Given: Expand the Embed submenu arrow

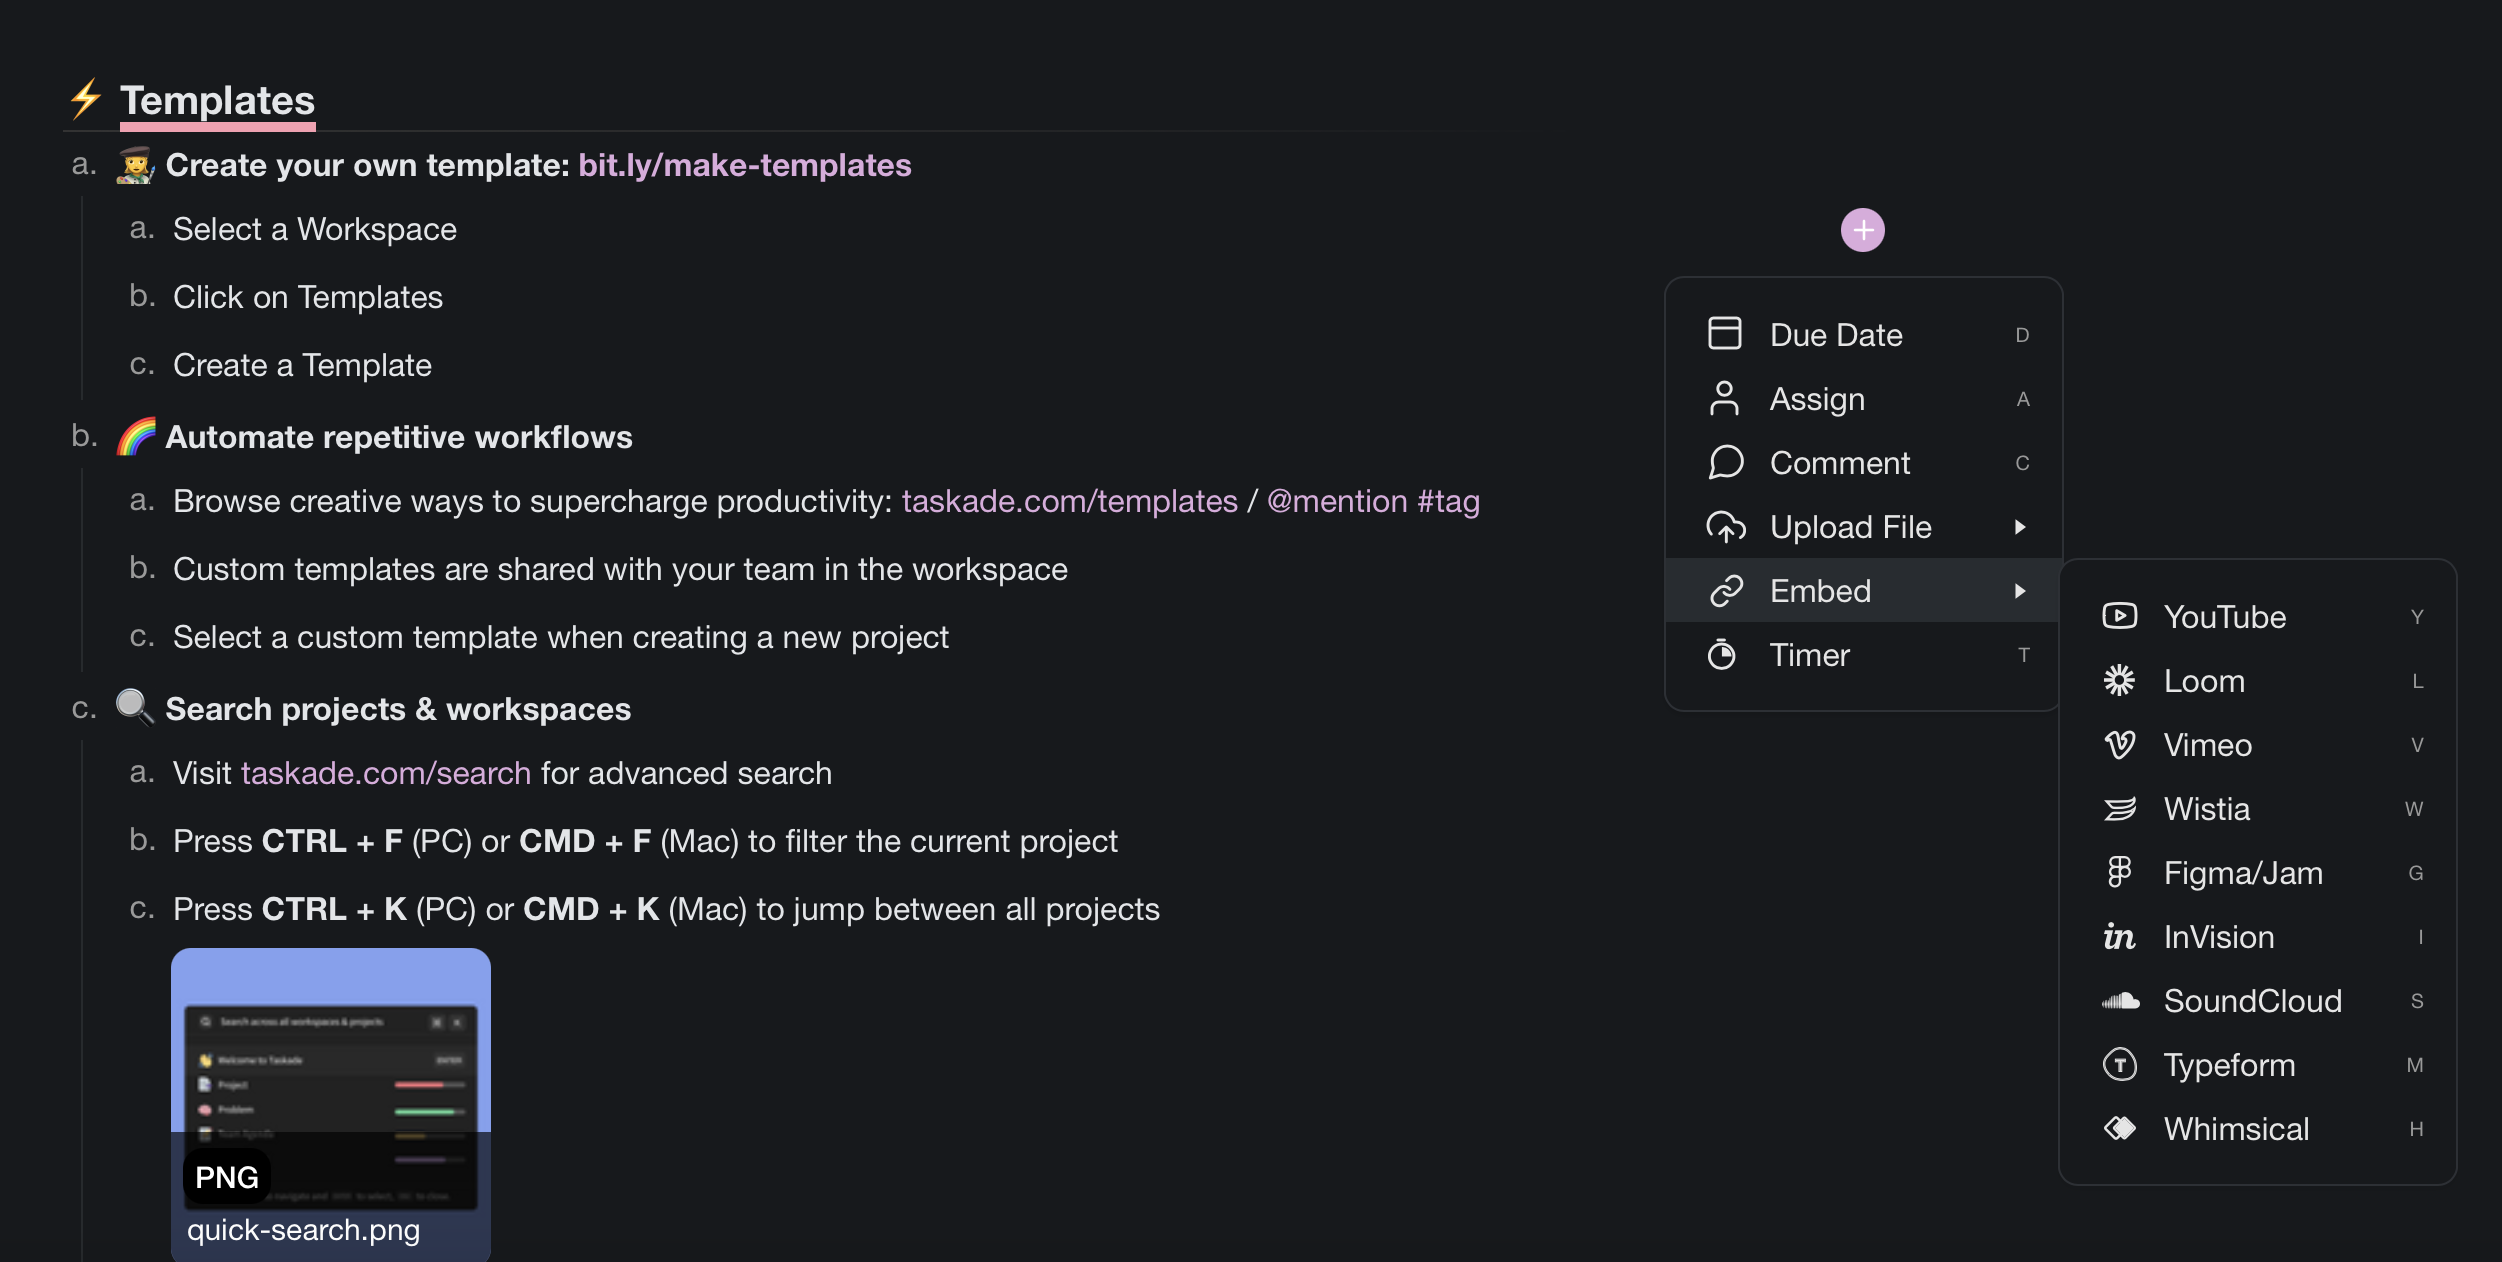Looking at the screenshot, I should (2020, 591).
